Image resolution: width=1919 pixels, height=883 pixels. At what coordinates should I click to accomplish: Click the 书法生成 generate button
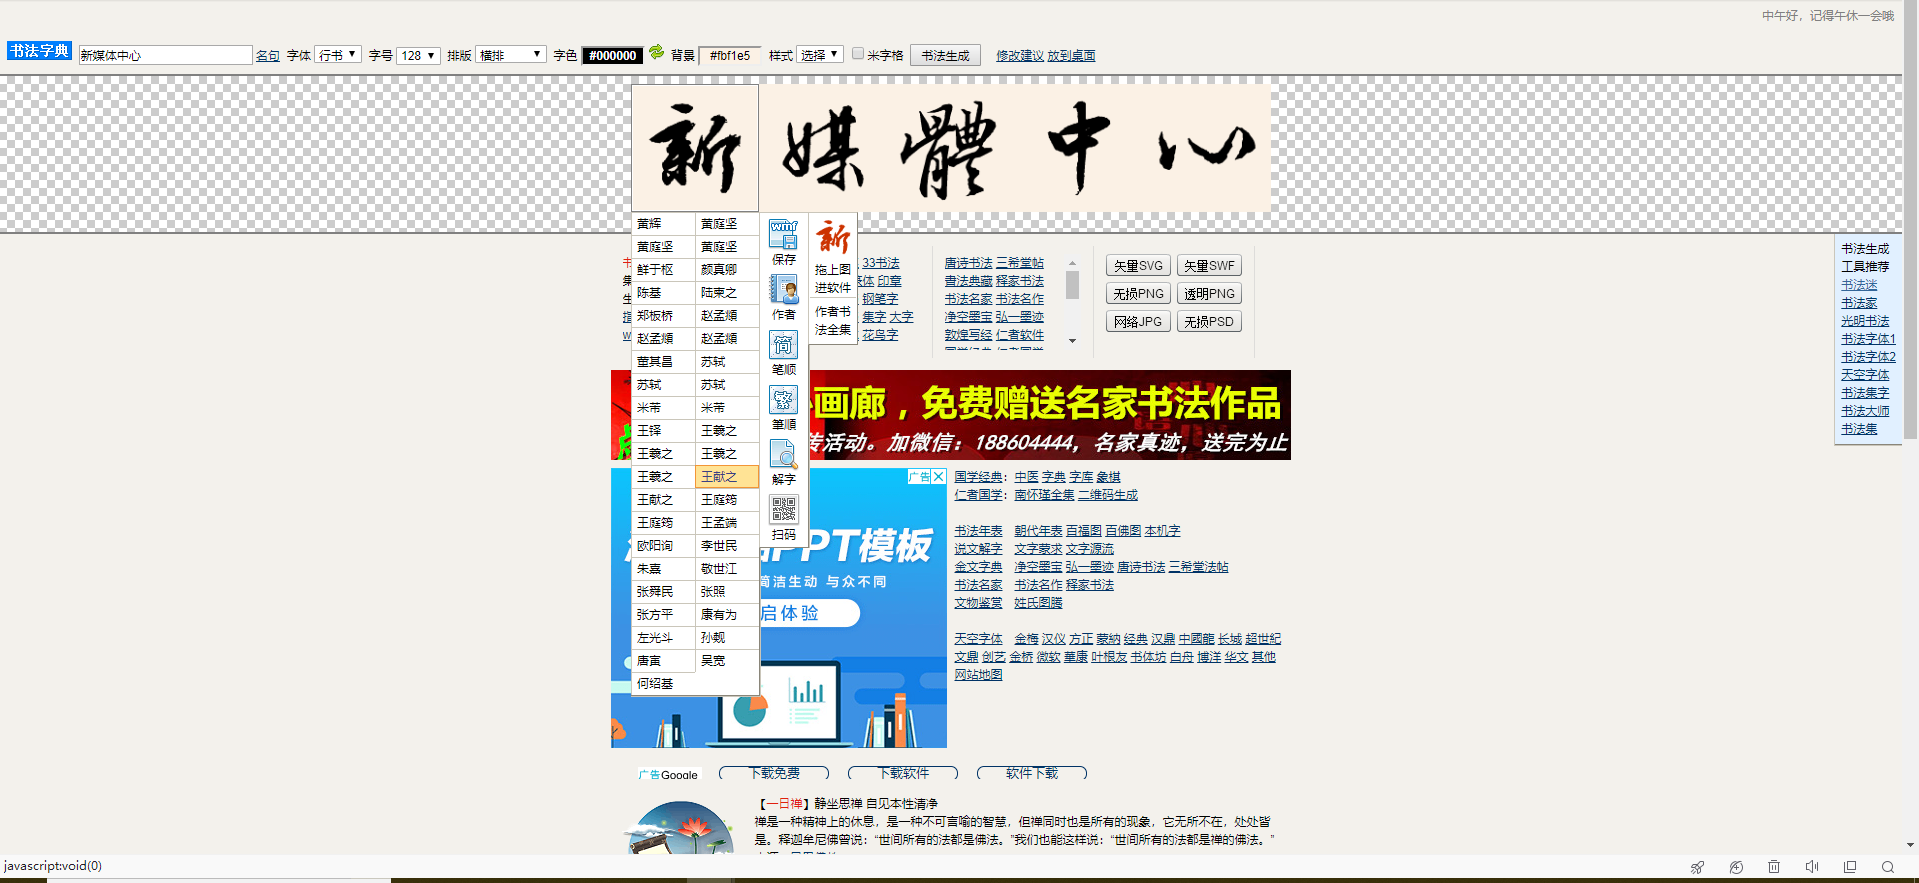tap(945, 55)
